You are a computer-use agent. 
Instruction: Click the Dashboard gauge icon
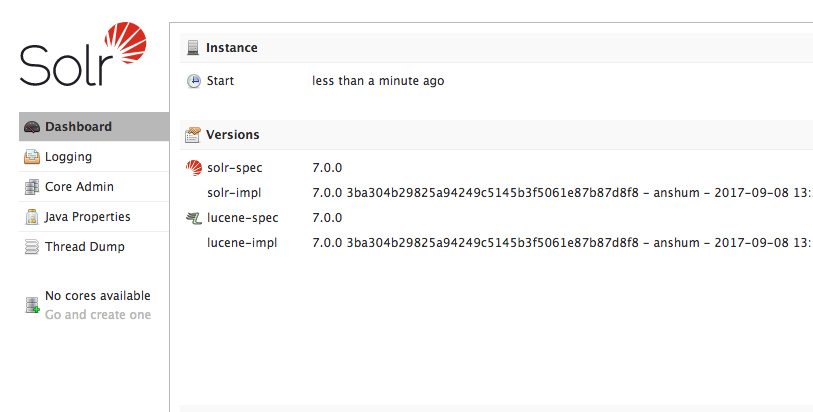(32, 127)
